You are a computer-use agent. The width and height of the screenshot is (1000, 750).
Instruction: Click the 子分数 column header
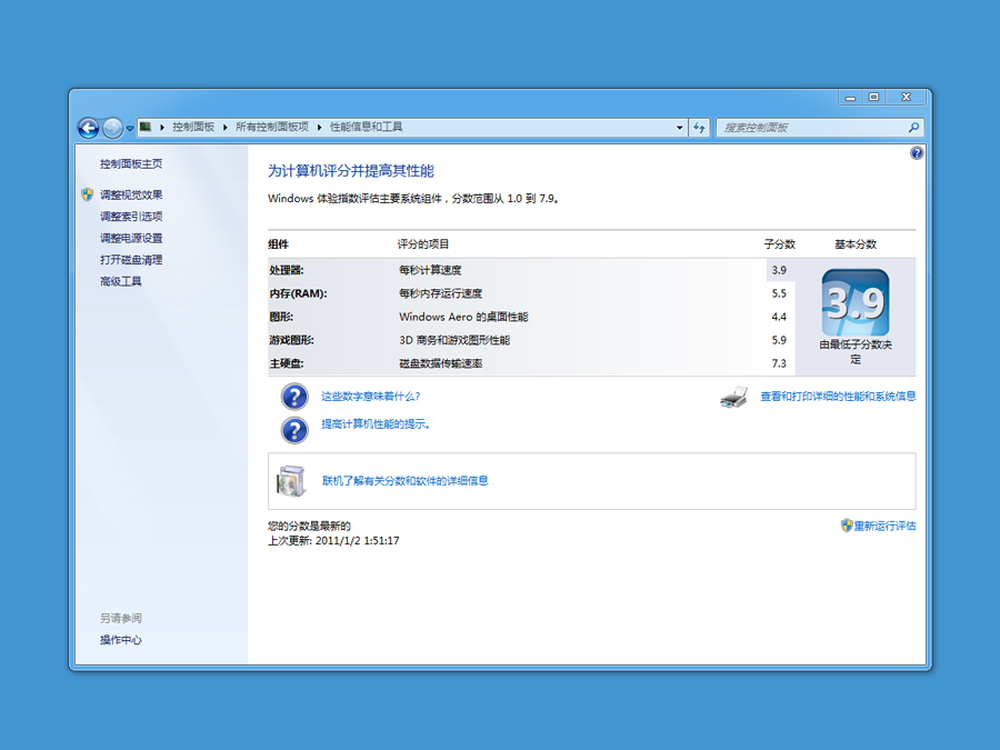[x=780, y=244]
